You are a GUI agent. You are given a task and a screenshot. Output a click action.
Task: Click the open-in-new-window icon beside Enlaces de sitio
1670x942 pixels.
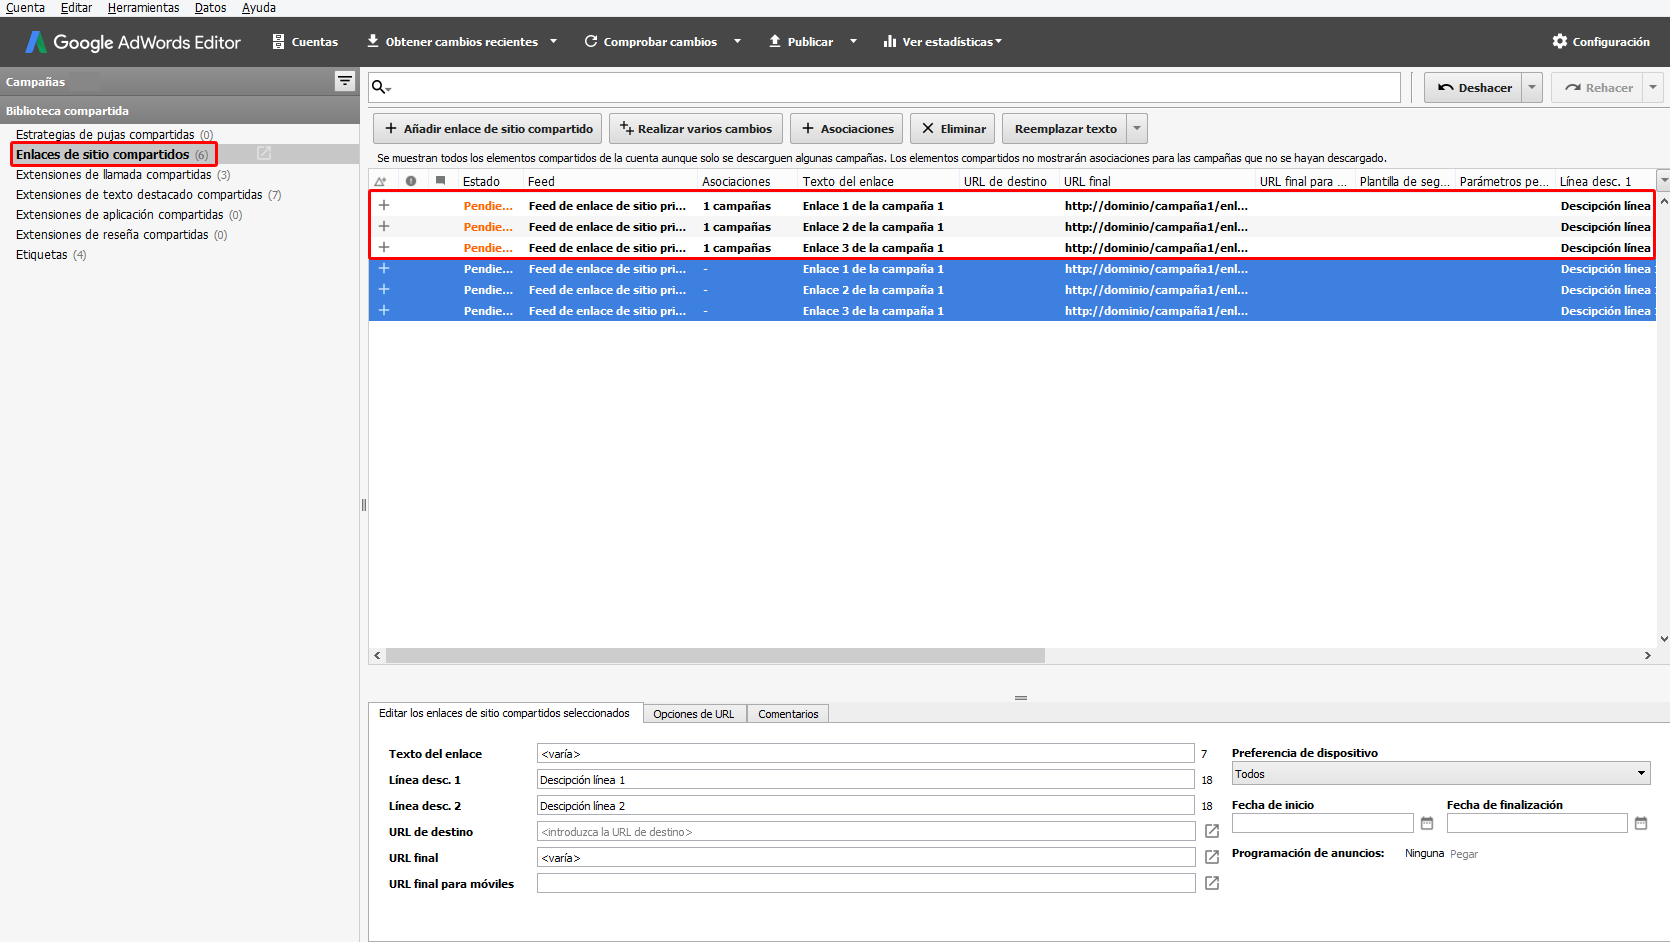264,153
